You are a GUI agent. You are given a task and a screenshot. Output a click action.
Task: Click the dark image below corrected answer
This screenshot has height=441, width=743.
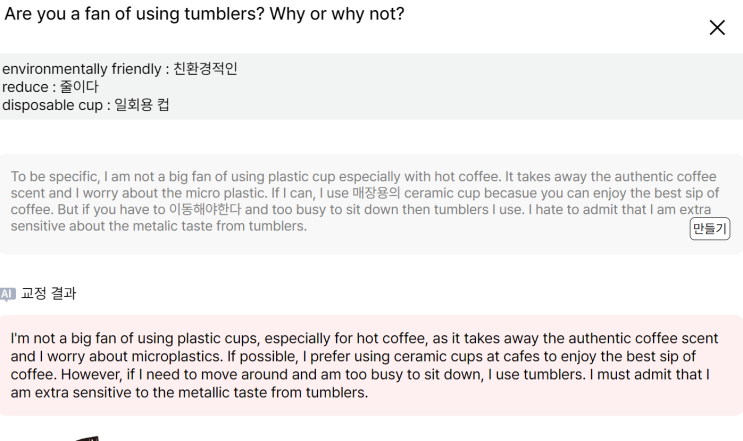[x=87, y=438]
